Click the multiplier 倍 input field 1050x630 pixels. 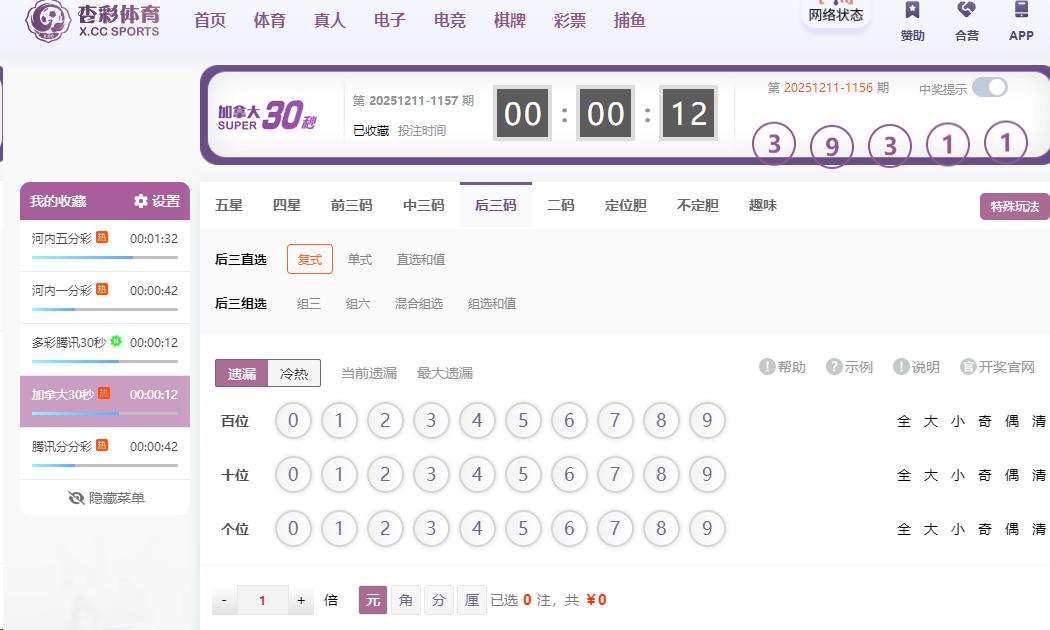pyautogui.click(x=262, y=600)
